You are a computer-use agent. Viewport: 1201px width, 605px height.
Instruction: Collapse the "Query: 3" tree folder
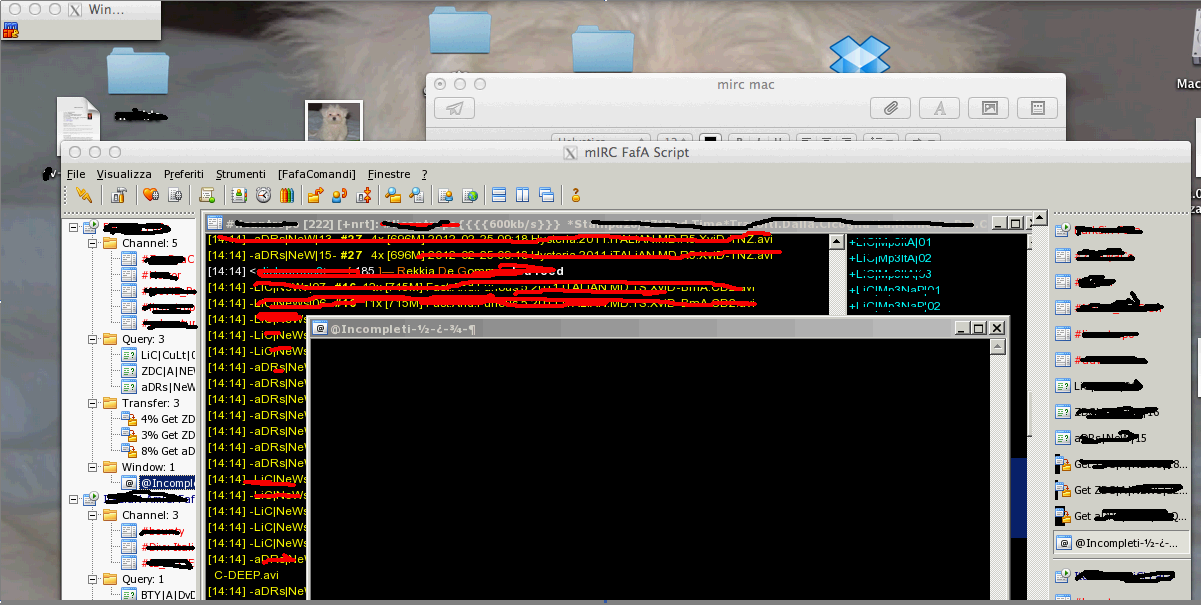tap(93, 339)
